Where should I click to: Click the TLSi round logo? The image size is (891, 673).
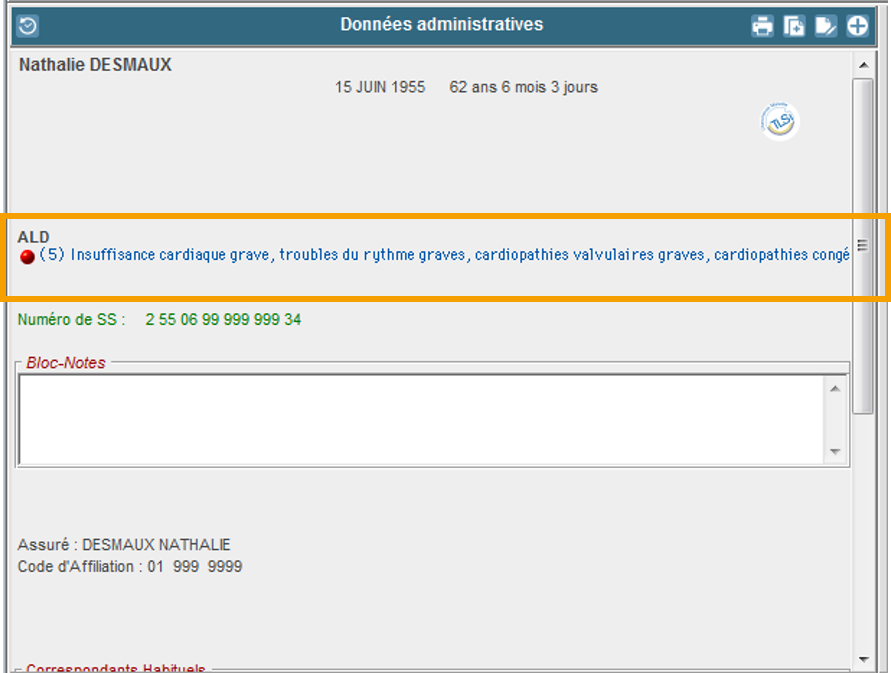(x=780, y=121)
